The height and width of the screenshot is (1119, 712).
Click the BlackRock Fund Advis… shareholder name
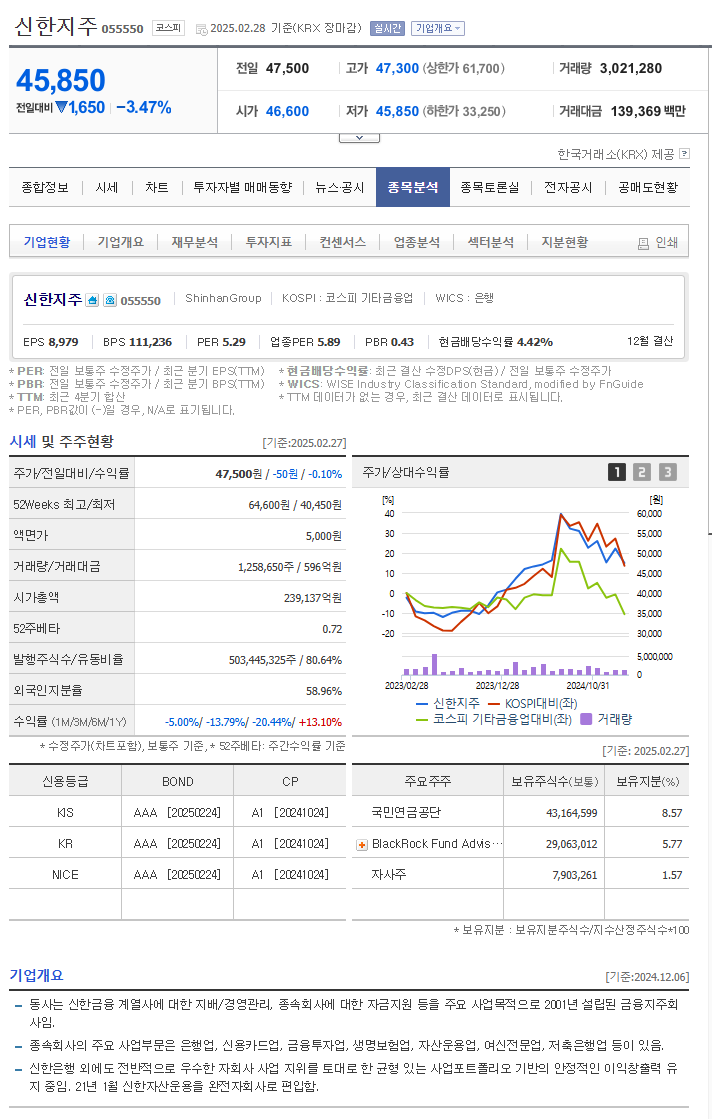437,844
